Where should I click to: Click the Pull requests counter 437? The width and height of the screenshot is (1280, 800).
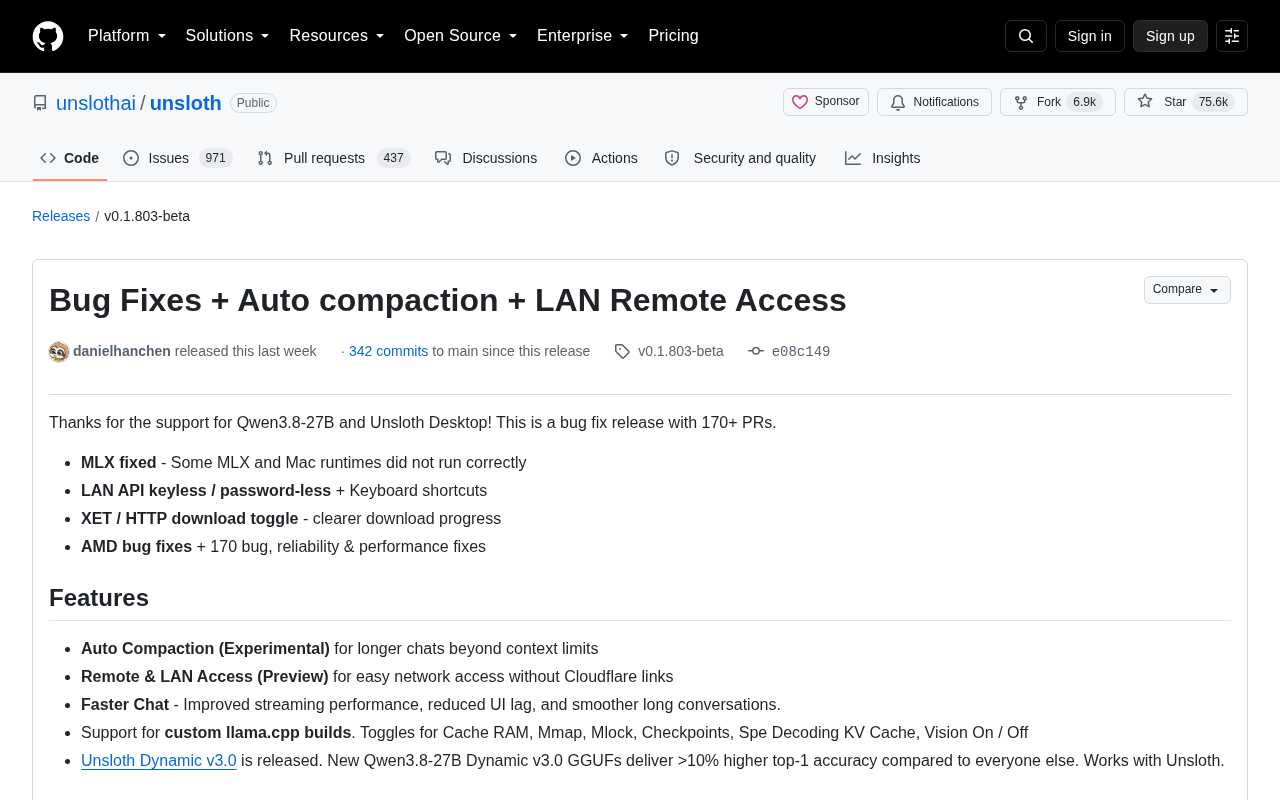tap(394, 158)
